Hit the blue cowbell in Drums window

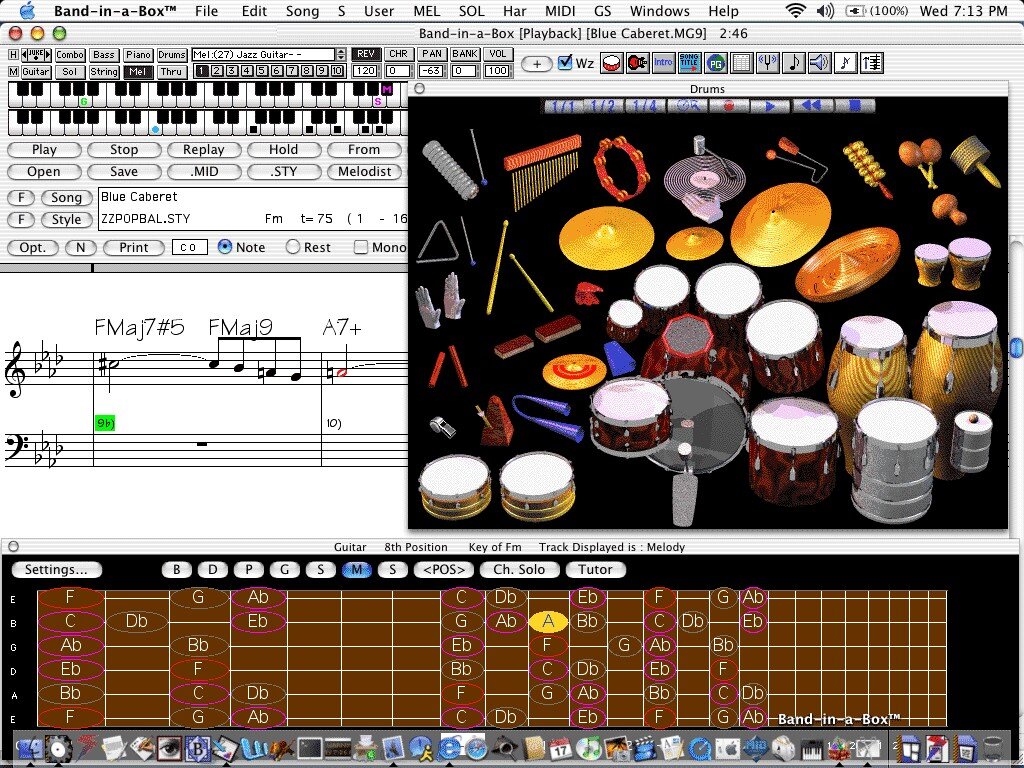[618, 358]
